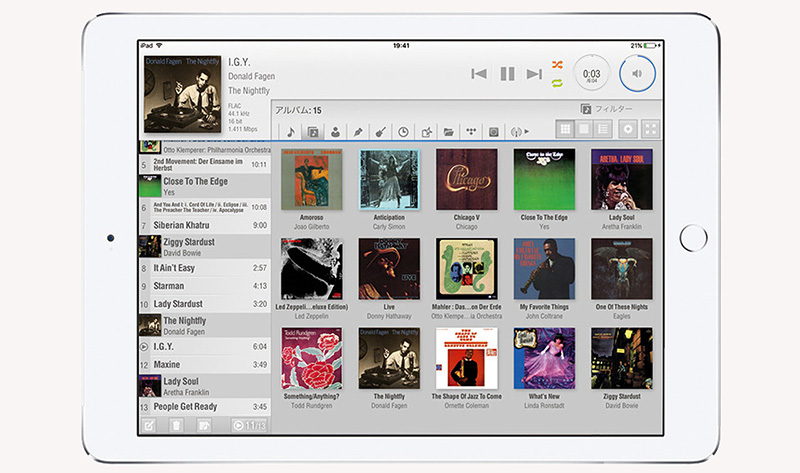Image resolution: width=800 pixels, height=473 pixels.
Task: Select 'And You And I' queue track
Action: (x=205, y=207)
